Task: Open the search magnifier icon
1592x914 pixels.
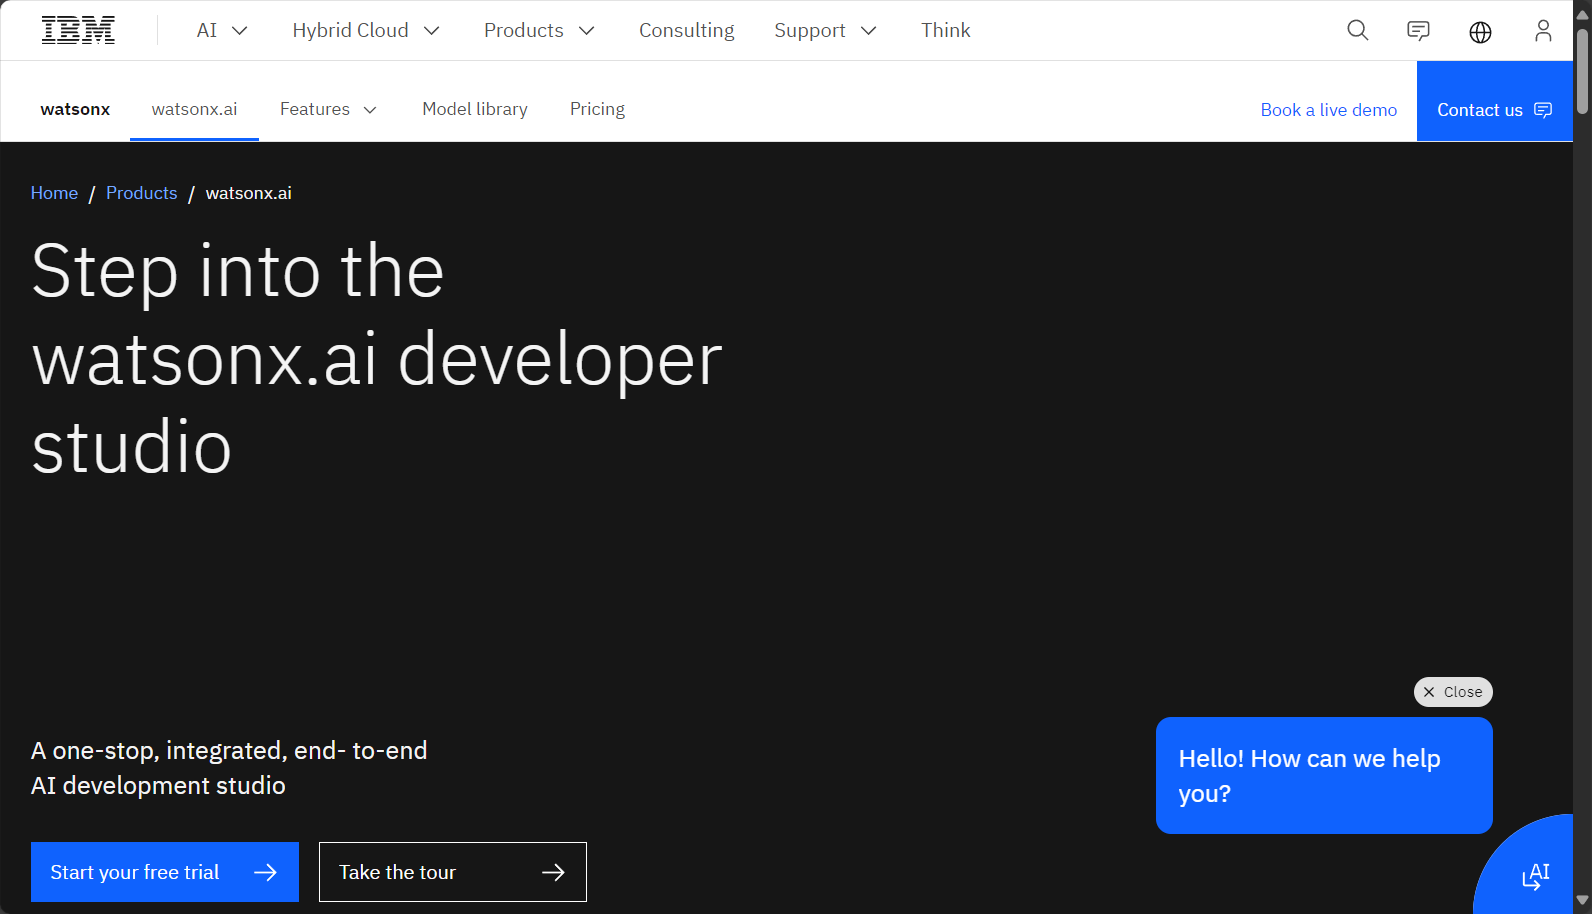Action: [x=1357, y=31]
